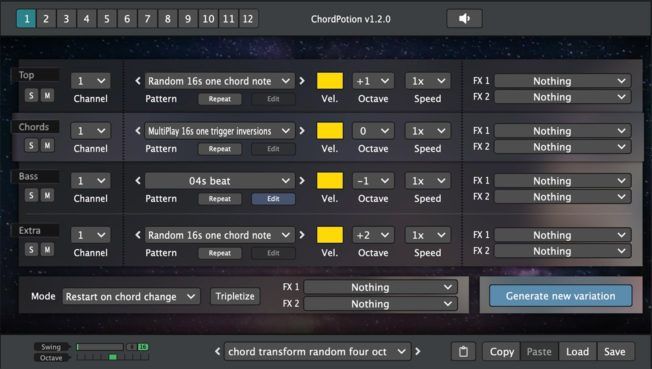
Task: Click Top row yellow velocity swatch
Action: (330, 81)
